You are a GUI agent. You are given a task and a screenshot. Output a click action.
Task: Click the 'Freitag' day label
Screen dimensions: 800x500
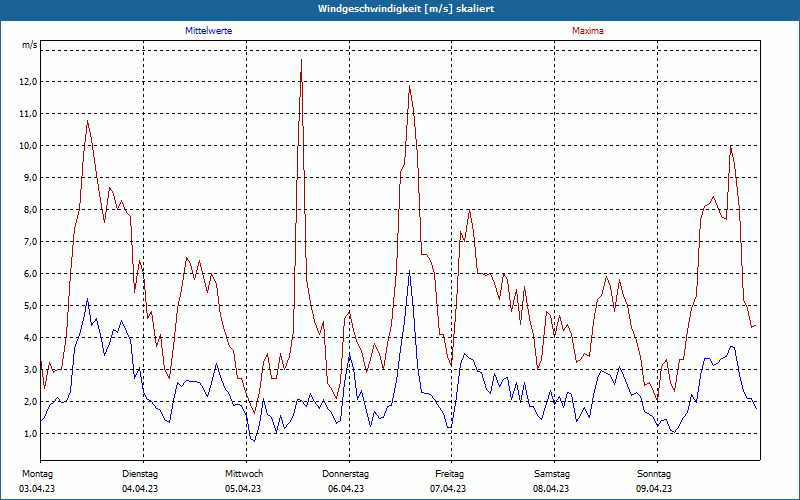449,474
